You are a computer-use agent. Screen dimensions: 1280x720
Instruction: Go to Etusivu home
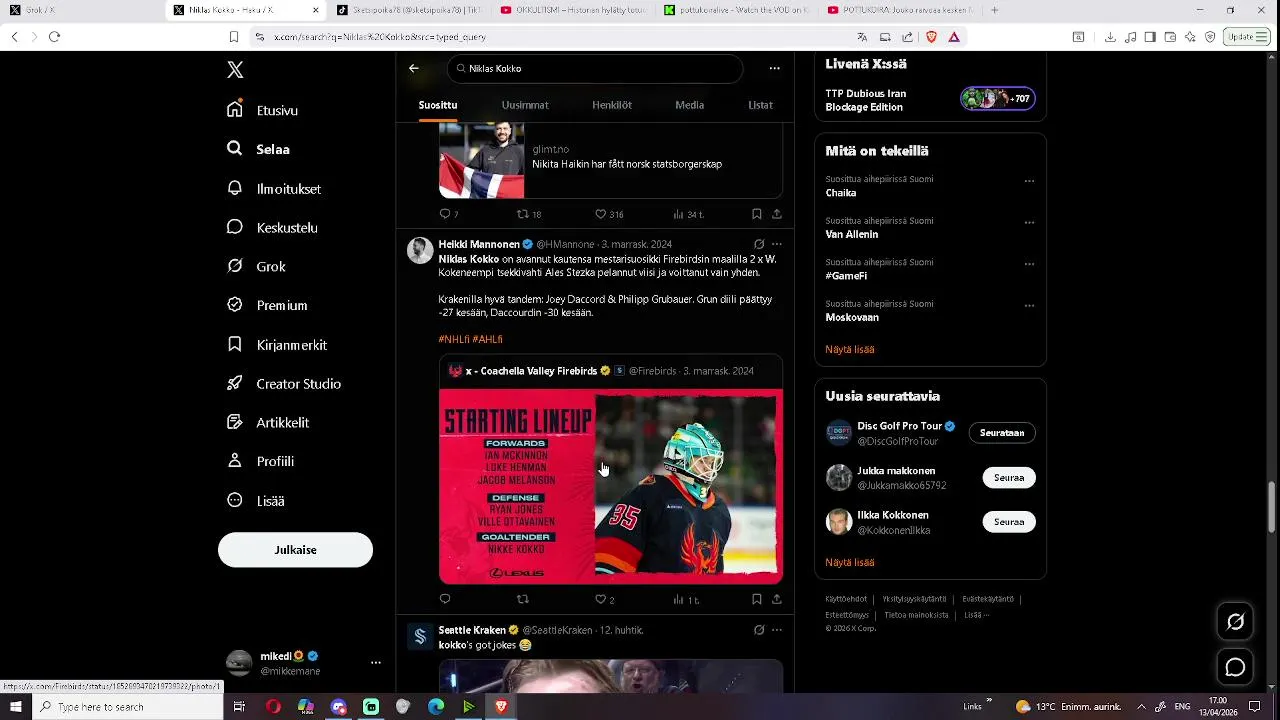tap(264, 110)
